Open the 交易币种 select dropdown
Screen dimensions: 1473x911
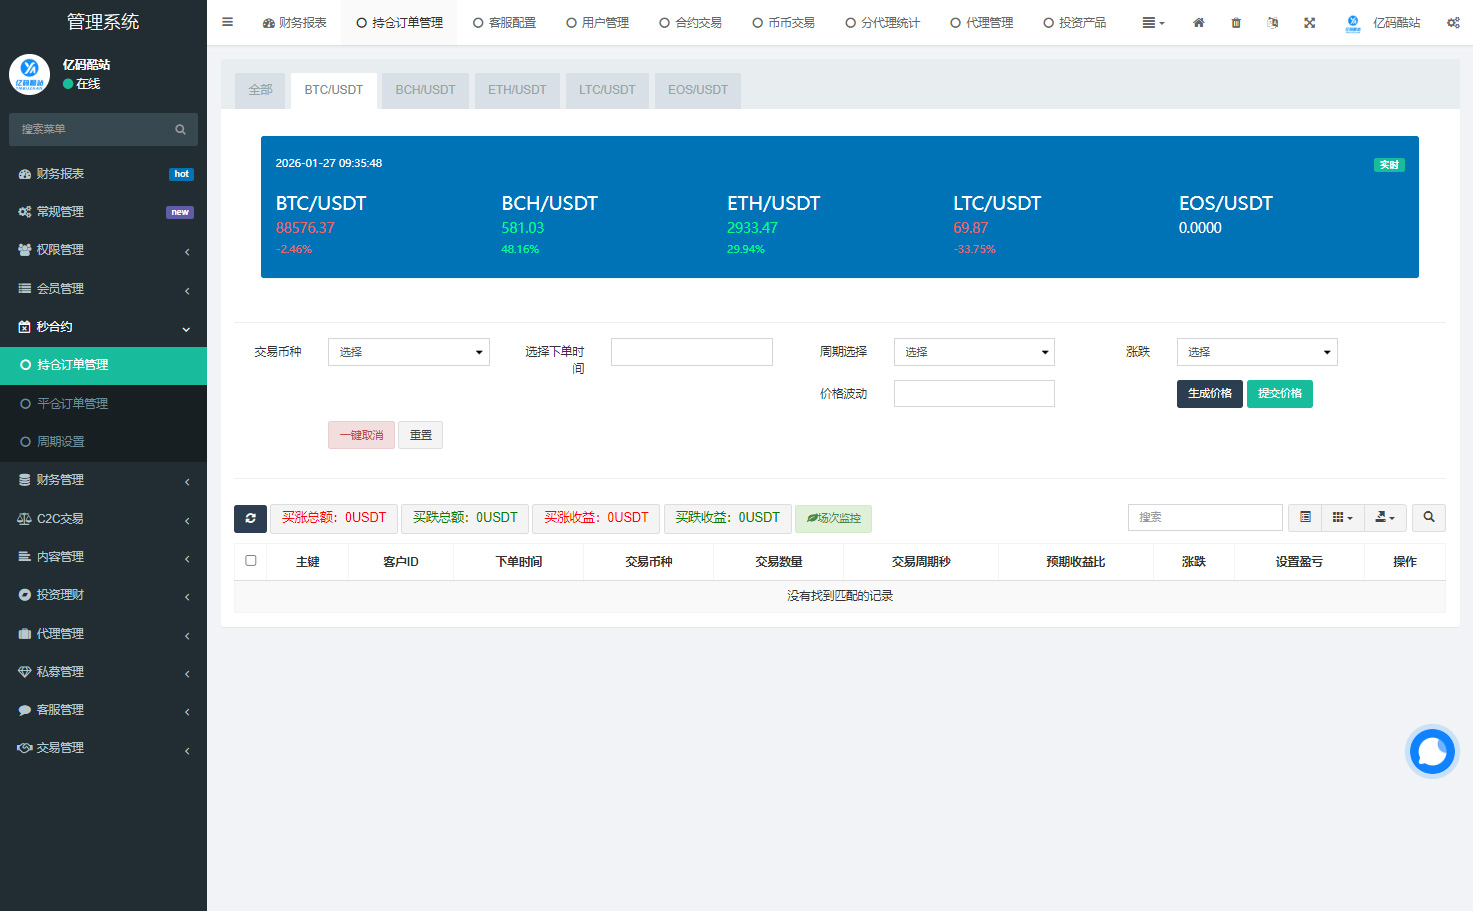(x=408, y=352)
